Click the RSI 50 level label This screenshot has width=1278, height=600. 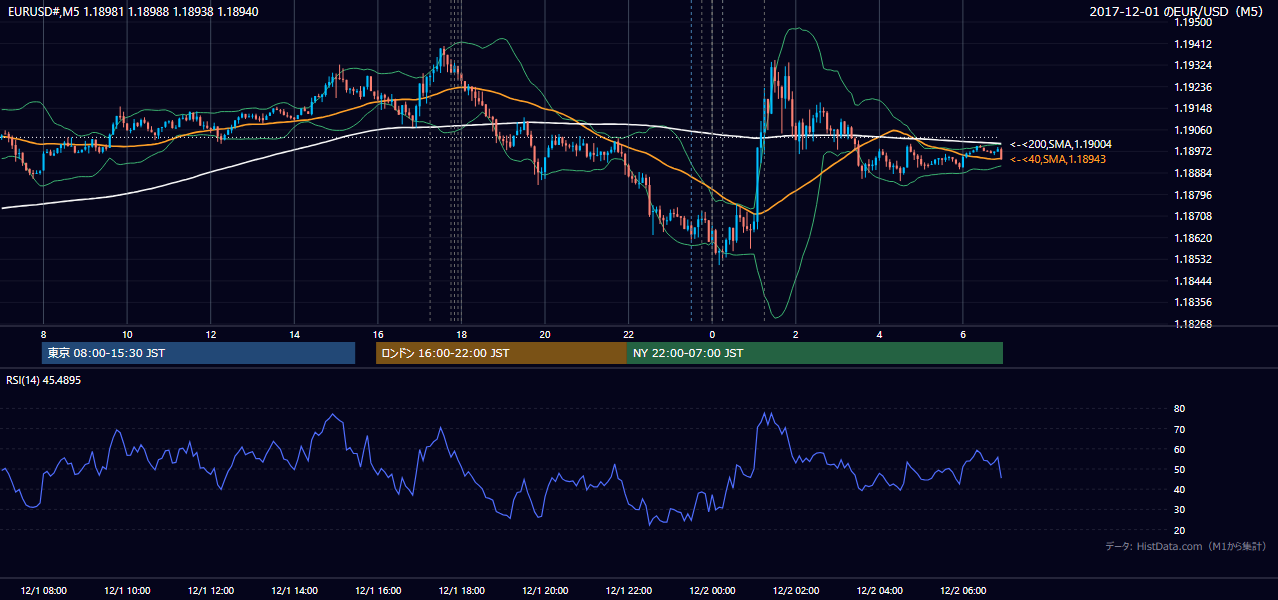[1179, 469]
